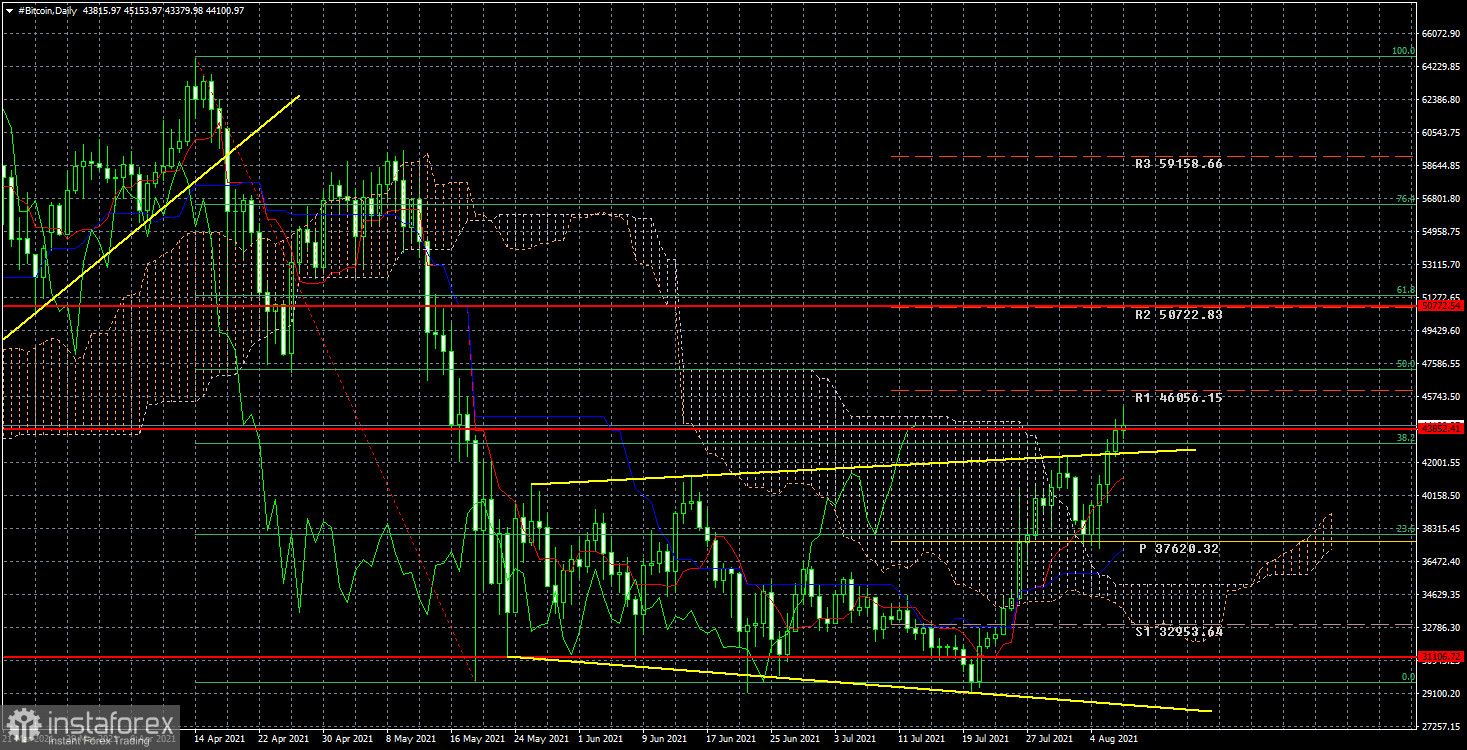Click the red 31106.72 price tag
Screen dimensions: 1467x750
point(1442,657)
